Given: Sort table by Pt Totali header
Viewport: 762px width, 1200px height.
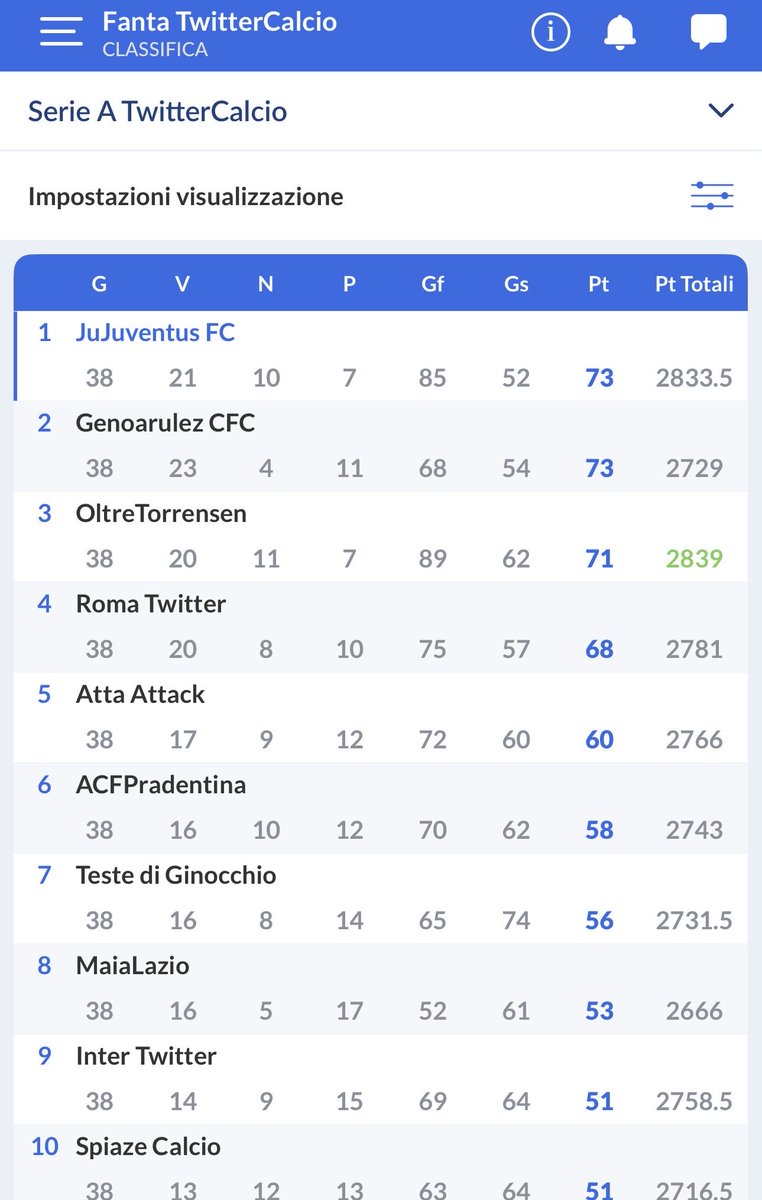Looking at the screenshot, I should (694, 284).
